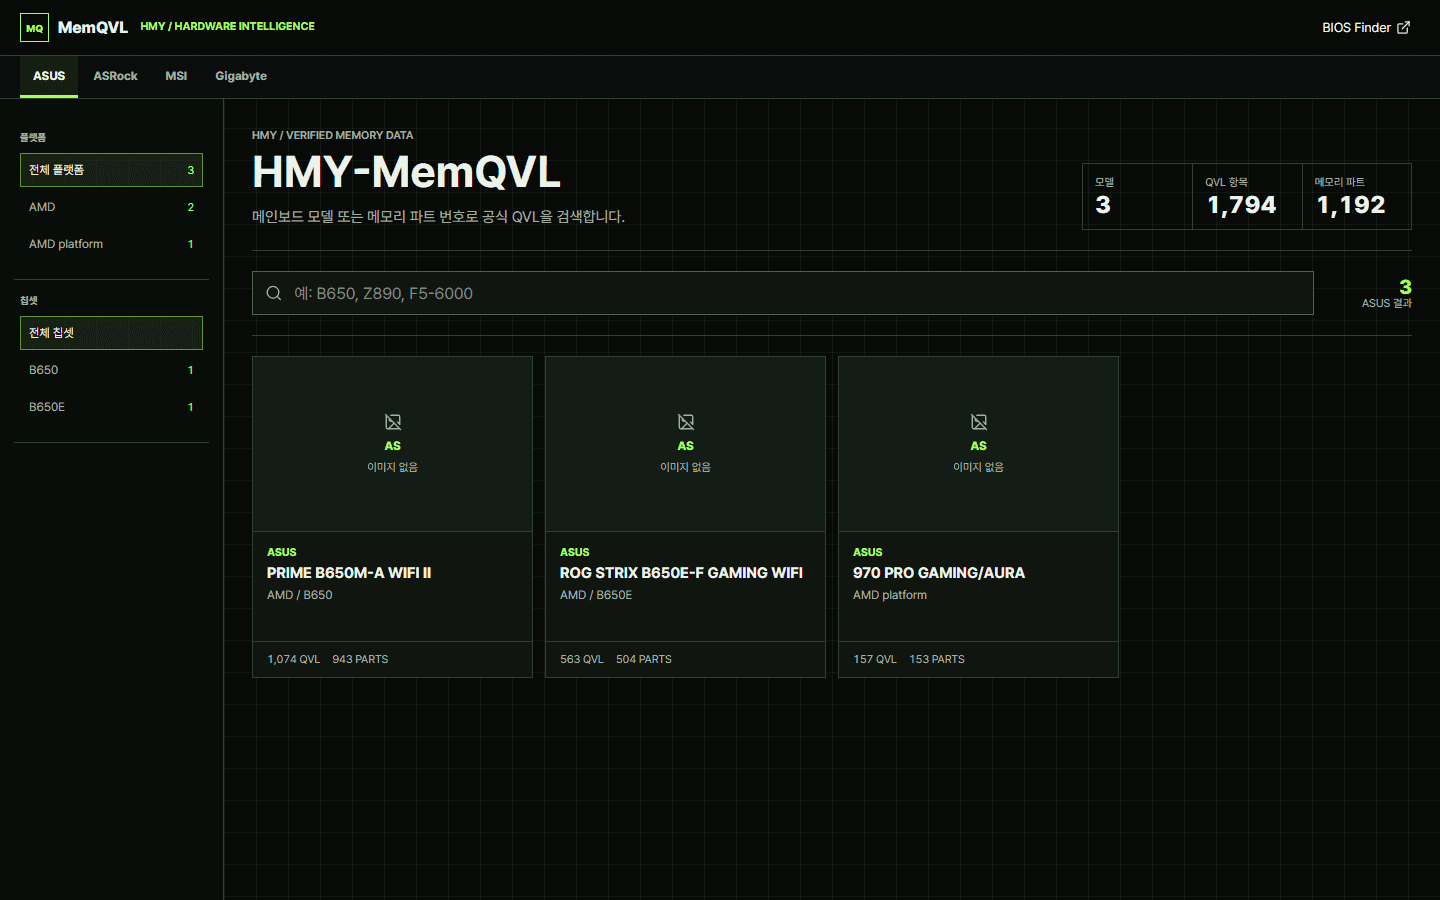Click the '153 PARTS' text
The image size is (1440, 900).
point(937,659)
